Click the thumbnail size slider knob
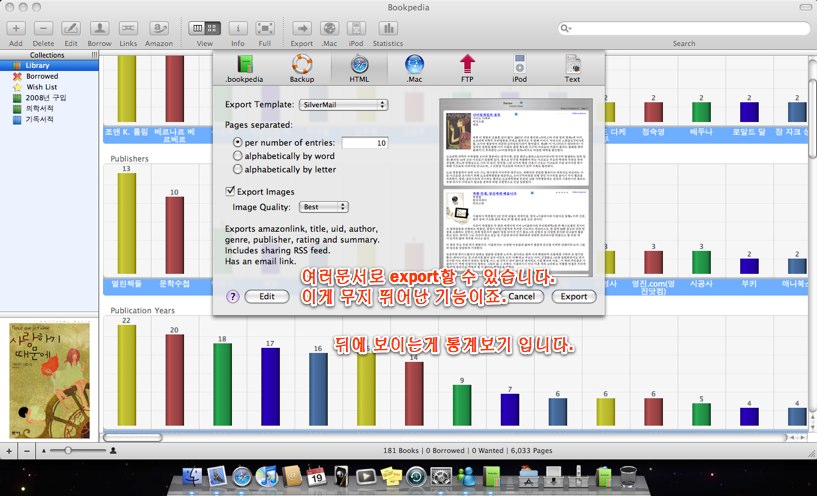The height and width of the screenshot is (496, 817). click(x=68, y=450)
